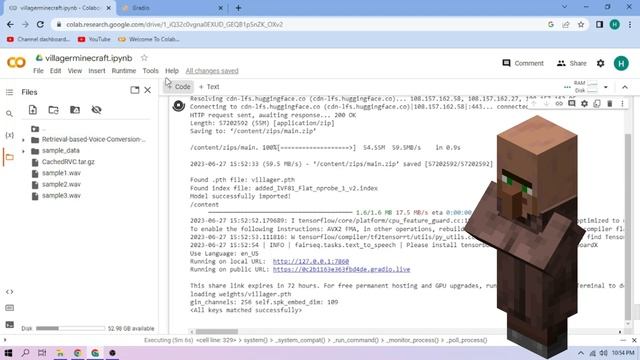
Task: Open Channel dashboard bookmark
Action: point(38,39)
